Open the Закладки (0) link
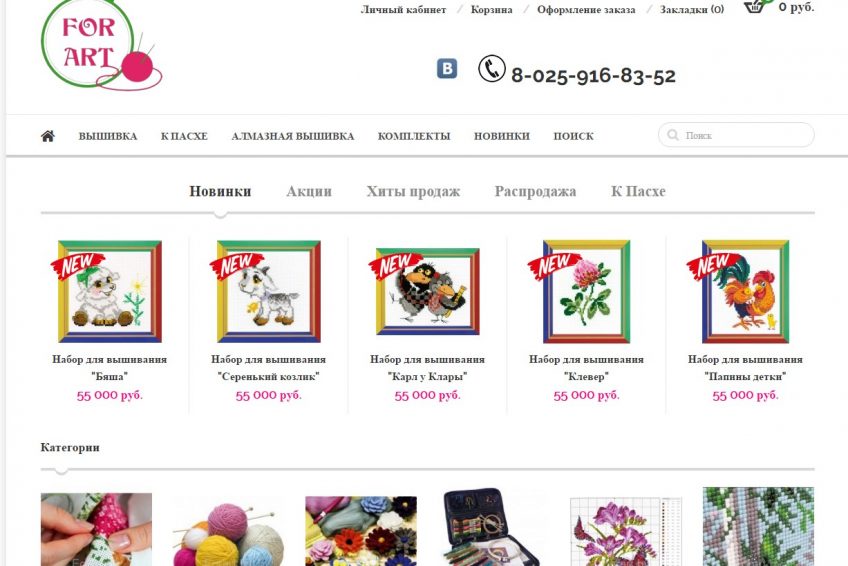848x566 pixels. point(692,10)
